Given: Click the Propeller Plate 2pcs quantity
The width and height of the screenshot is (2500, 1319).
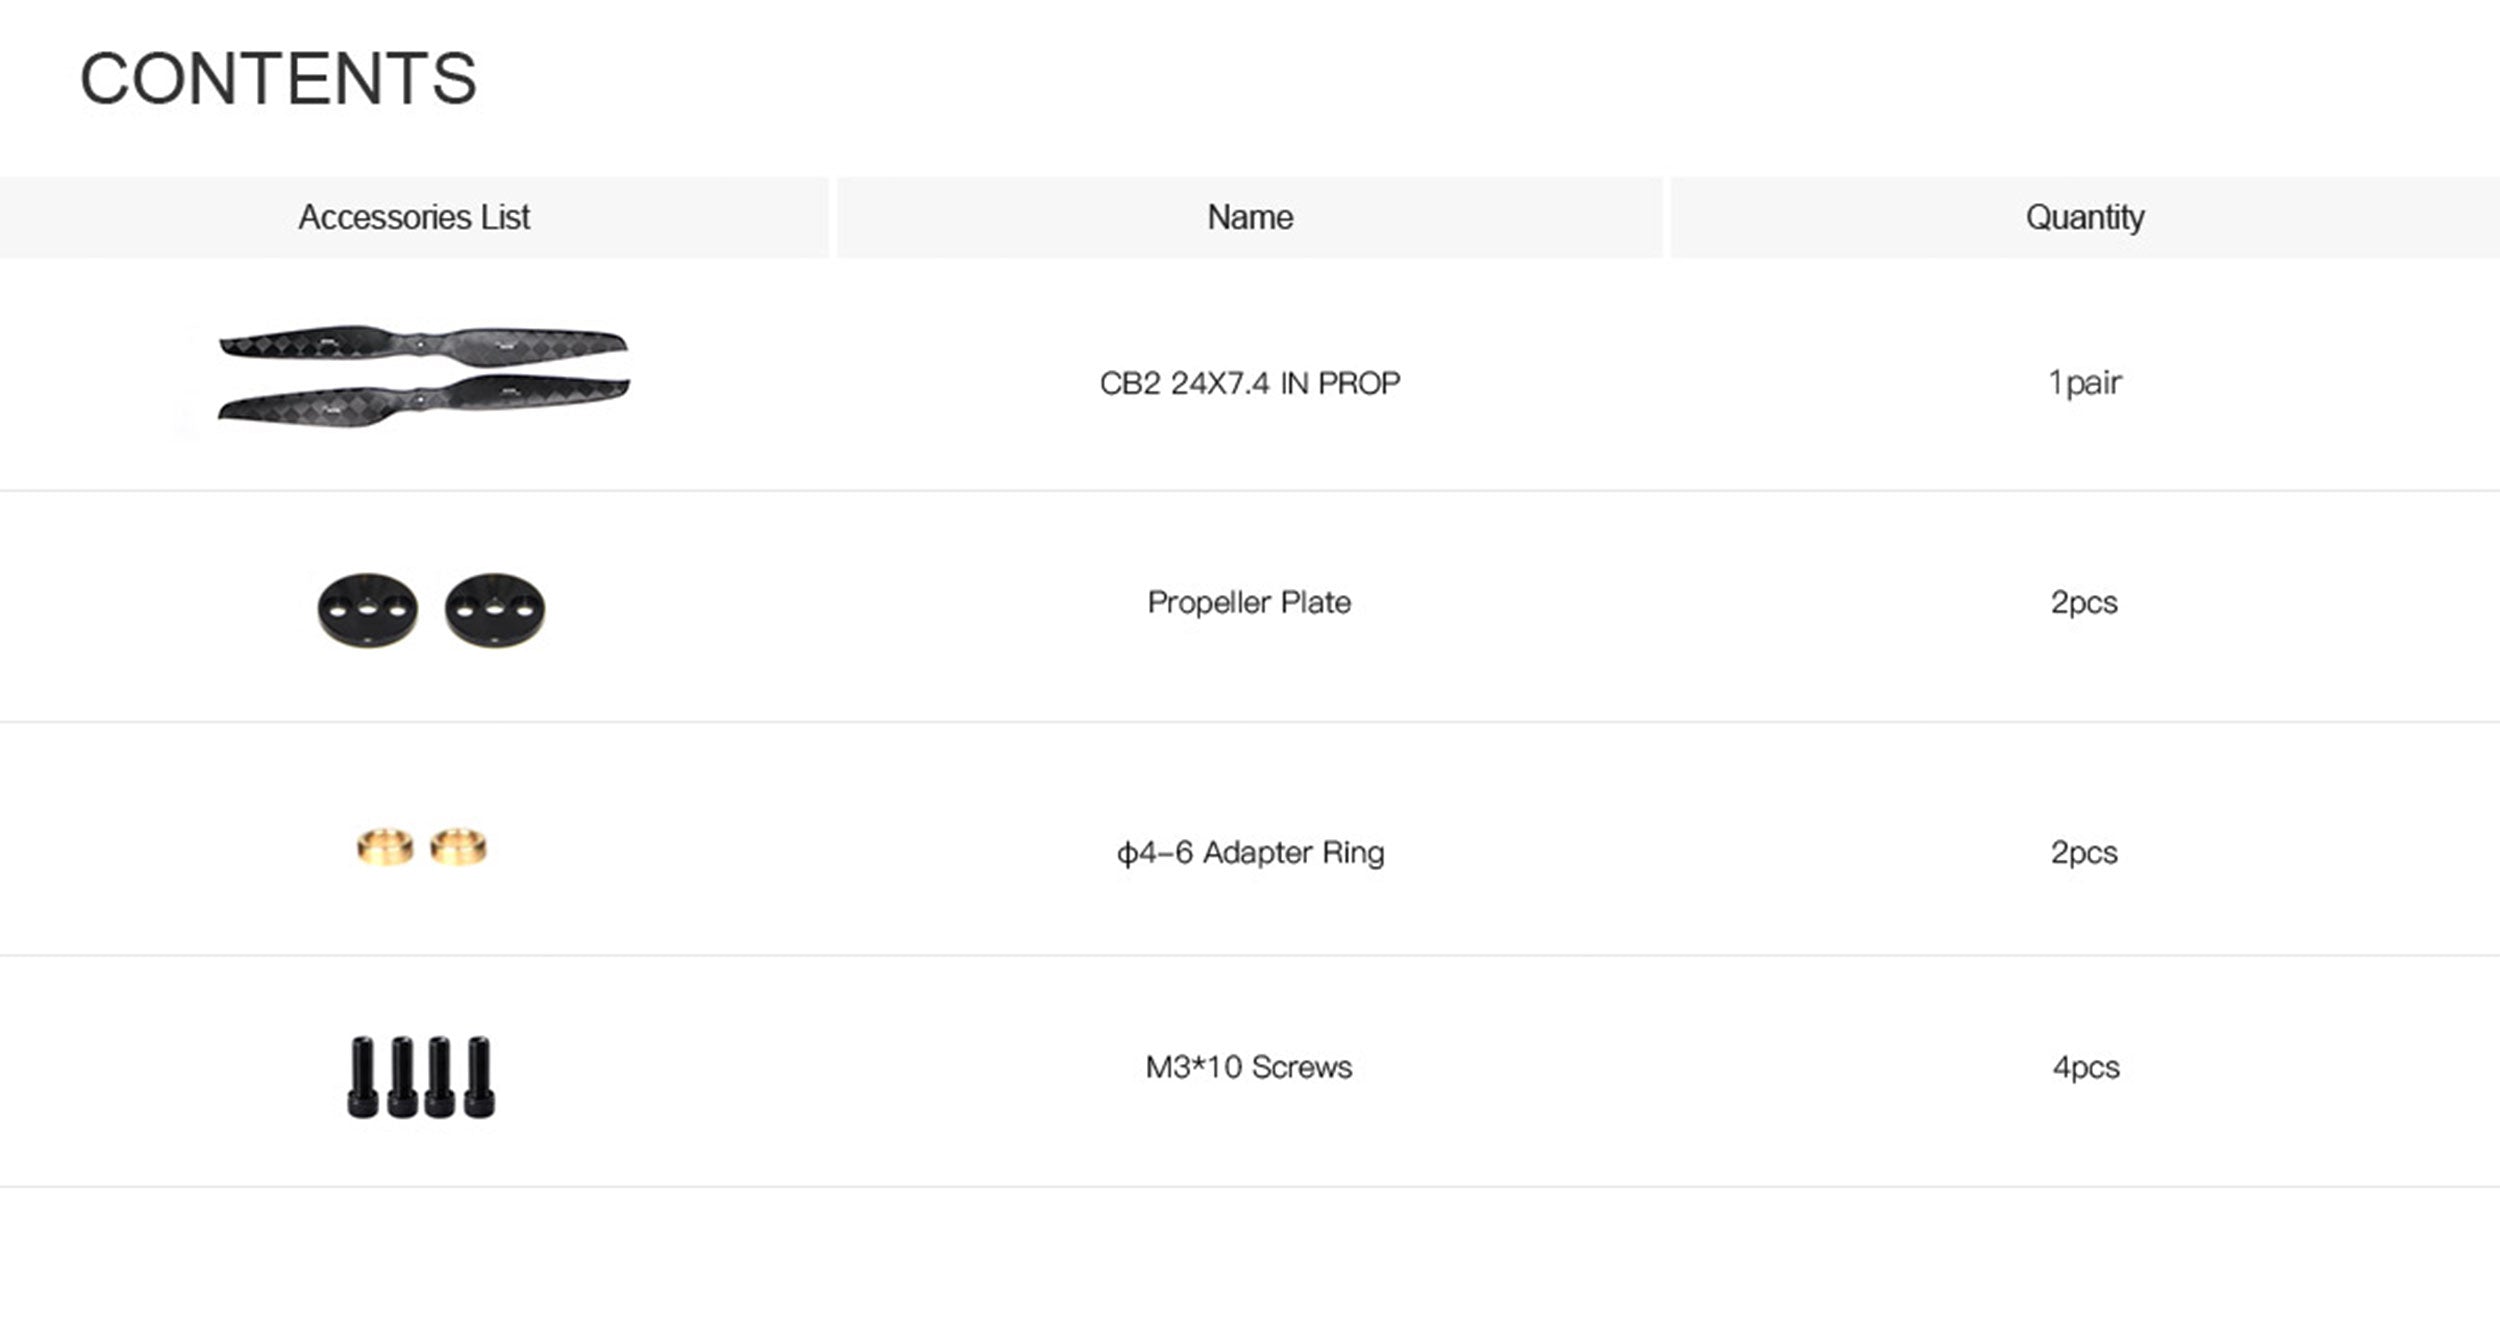Looking at the screenshot, I should tap(2084, 602).
